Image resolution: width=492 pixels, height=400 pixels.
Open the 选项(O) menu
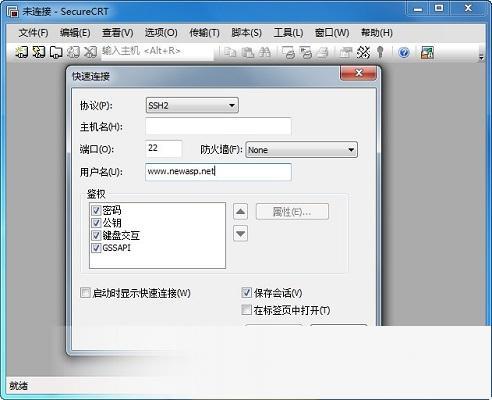[x=161, y=33]
